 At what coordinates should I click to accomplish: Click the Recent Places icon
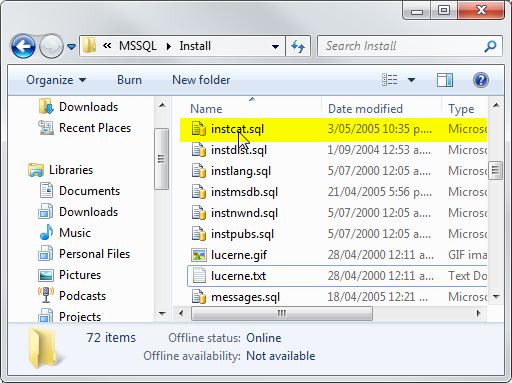(x=46, y=128)
